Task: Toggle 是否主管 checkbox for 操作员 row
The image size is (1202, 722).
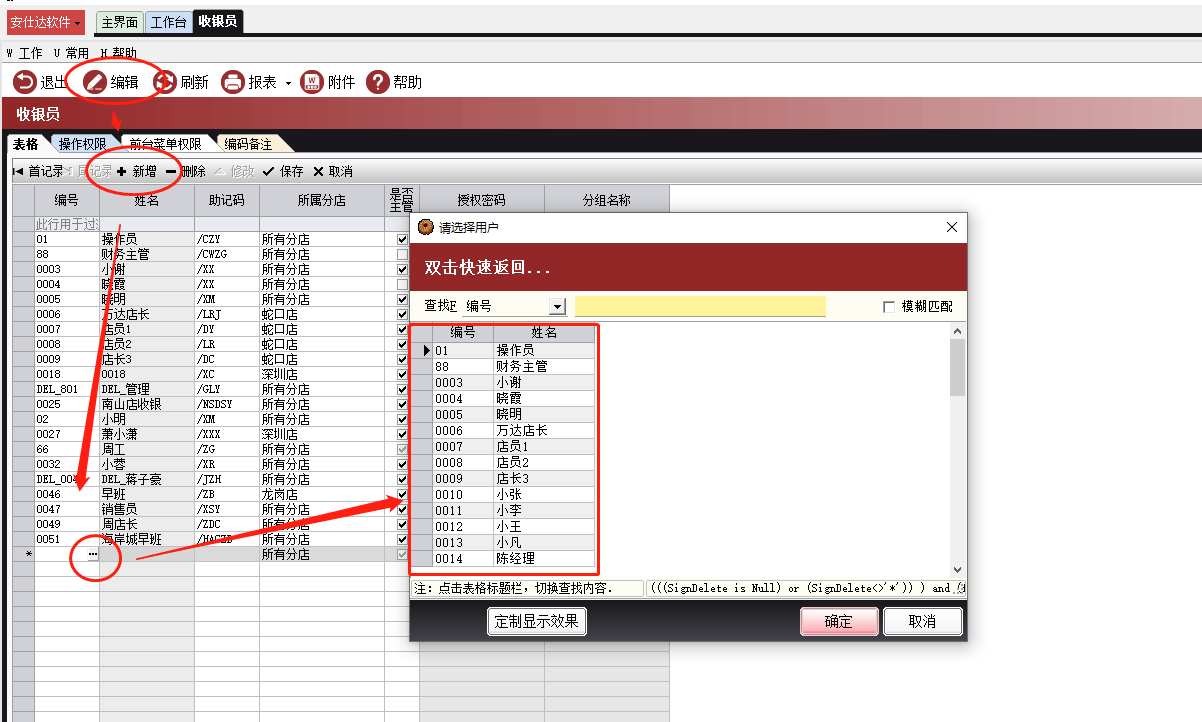Action: (402, 240)
